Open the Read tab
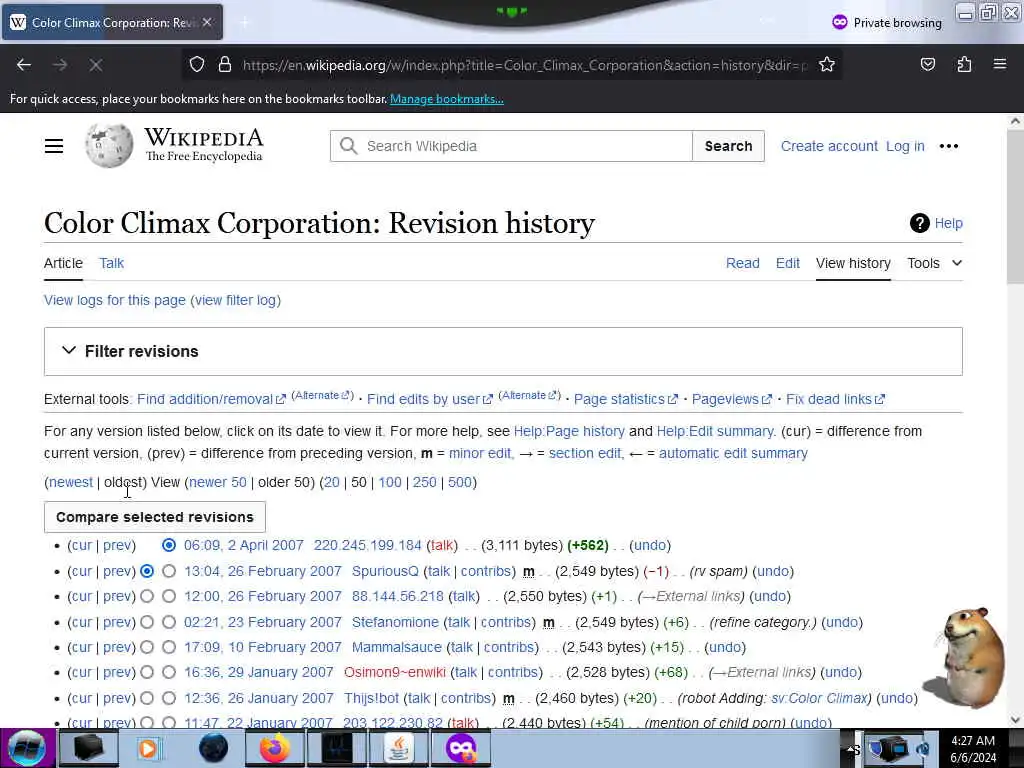Viewport: 1024px width, 768px height. click(743, 263)
